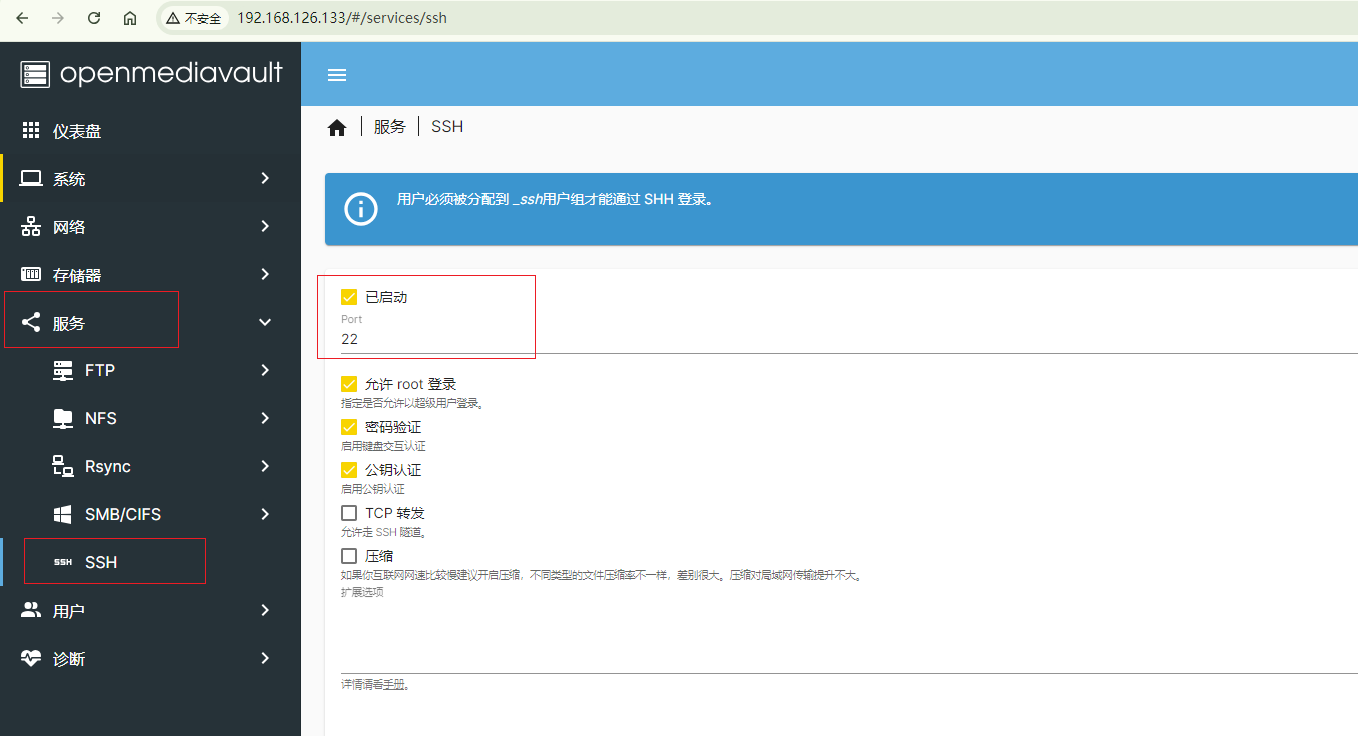
Task: Enable the 压缩 checkbox
Action: pos(349,556)
